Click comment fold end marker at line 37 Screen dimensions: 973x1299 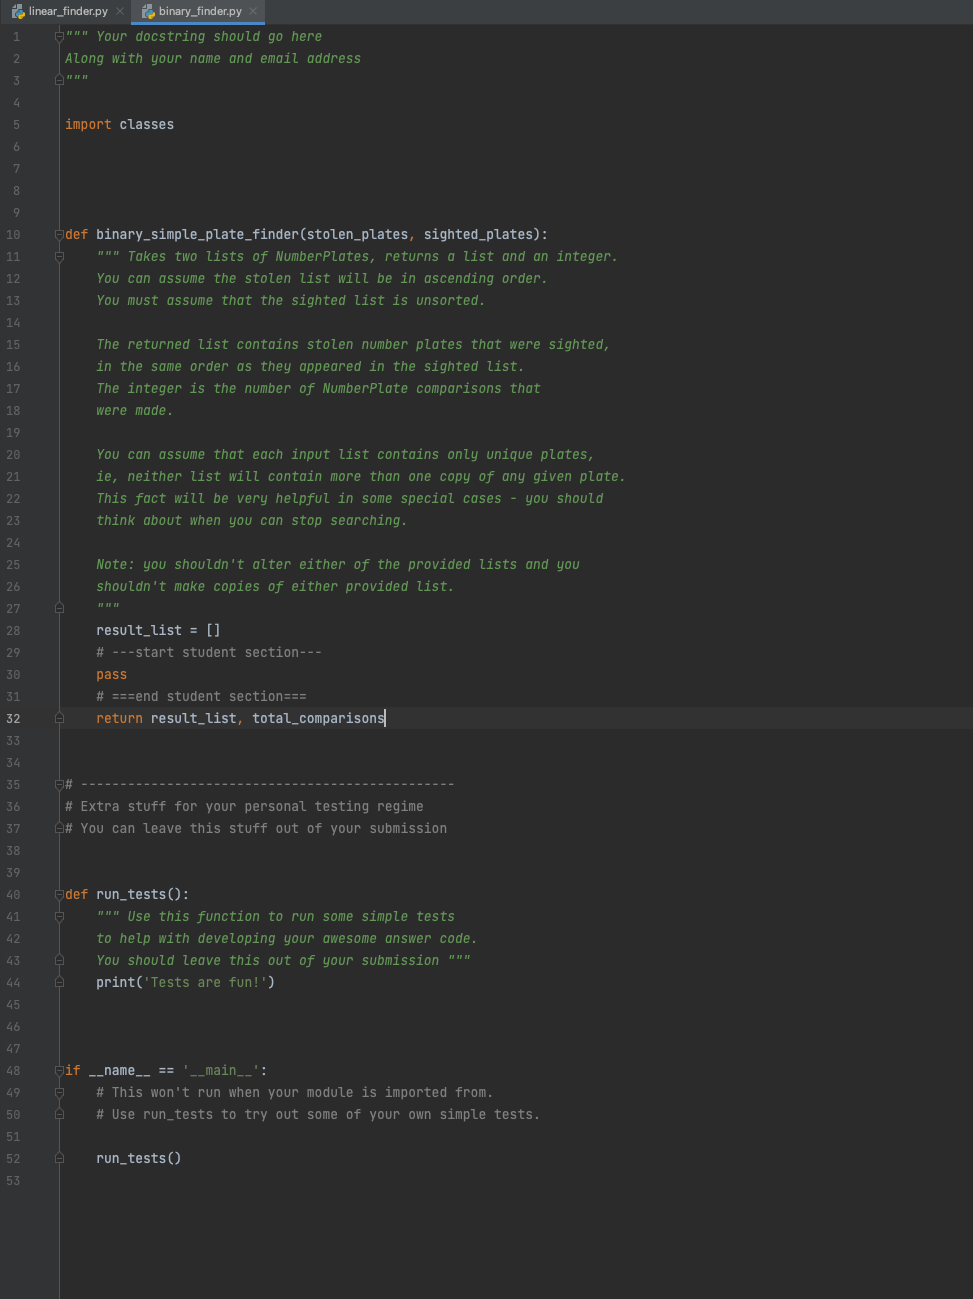click(59, 828)
